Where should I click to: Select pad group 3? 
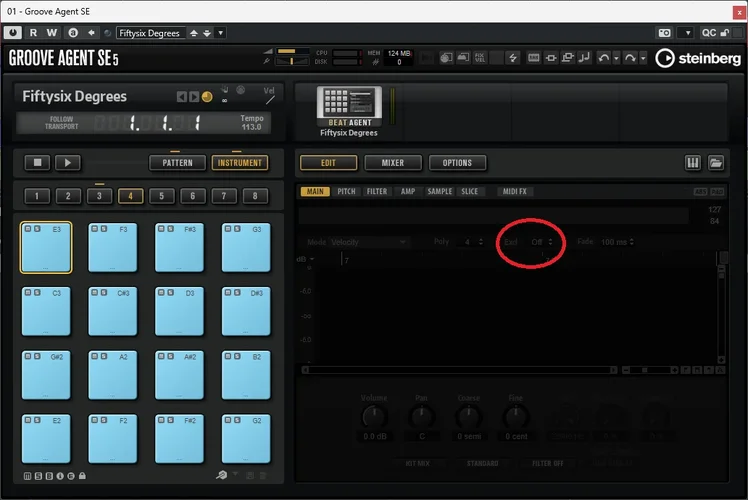coord(99,196)
